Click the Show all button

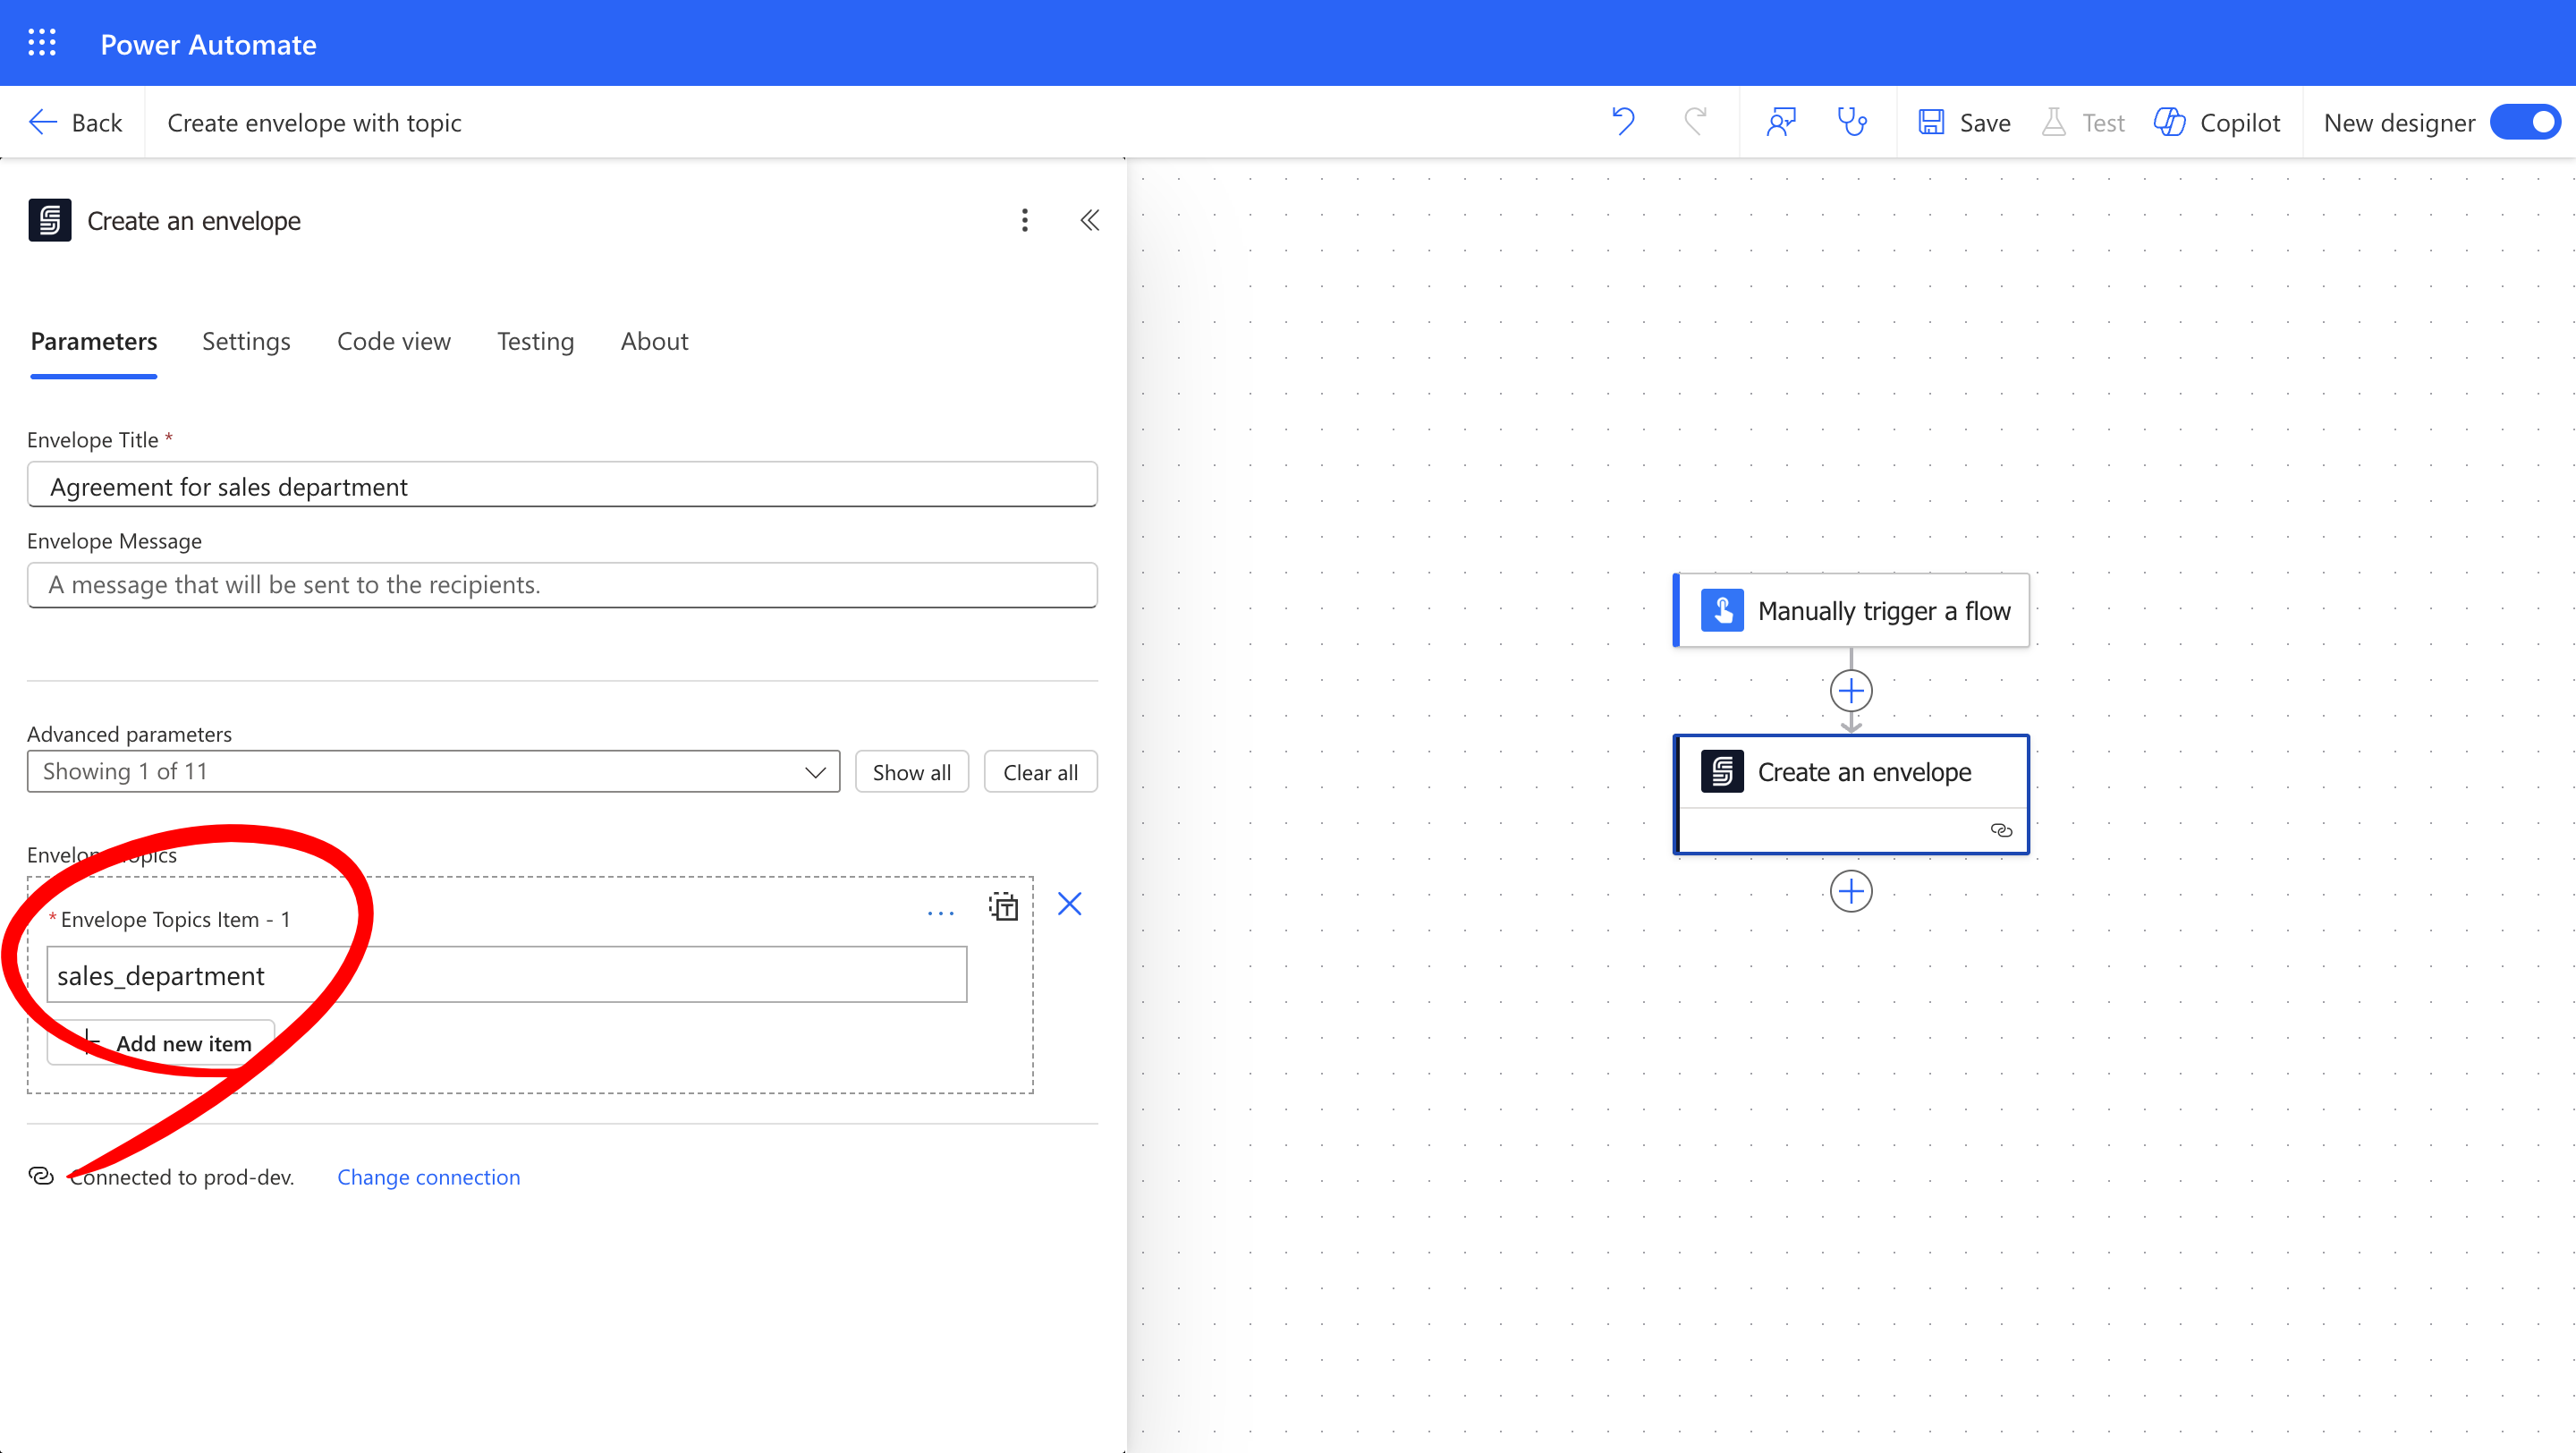(x=911, y=772)
